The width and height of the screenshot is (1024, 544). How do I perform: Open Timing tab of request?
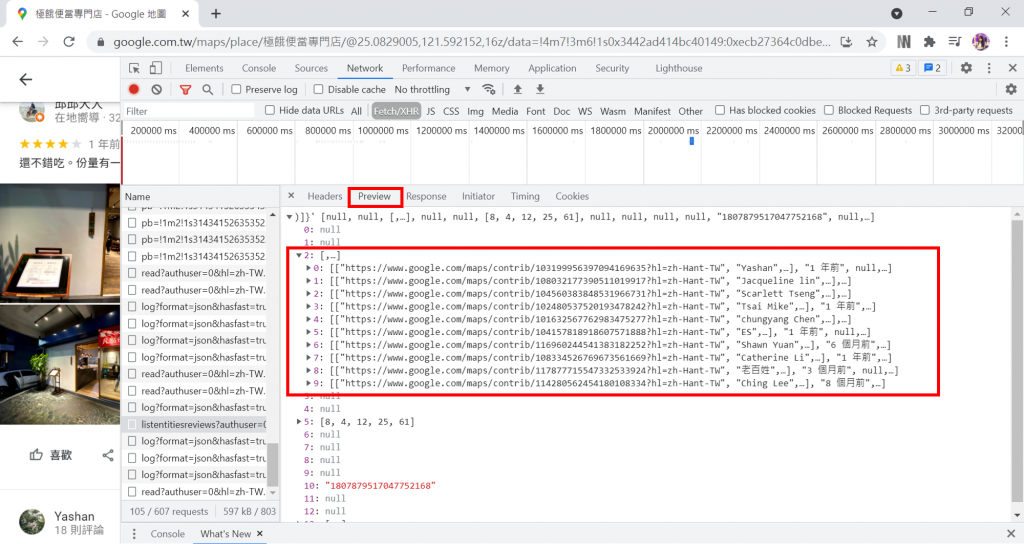tap(525, 196)
